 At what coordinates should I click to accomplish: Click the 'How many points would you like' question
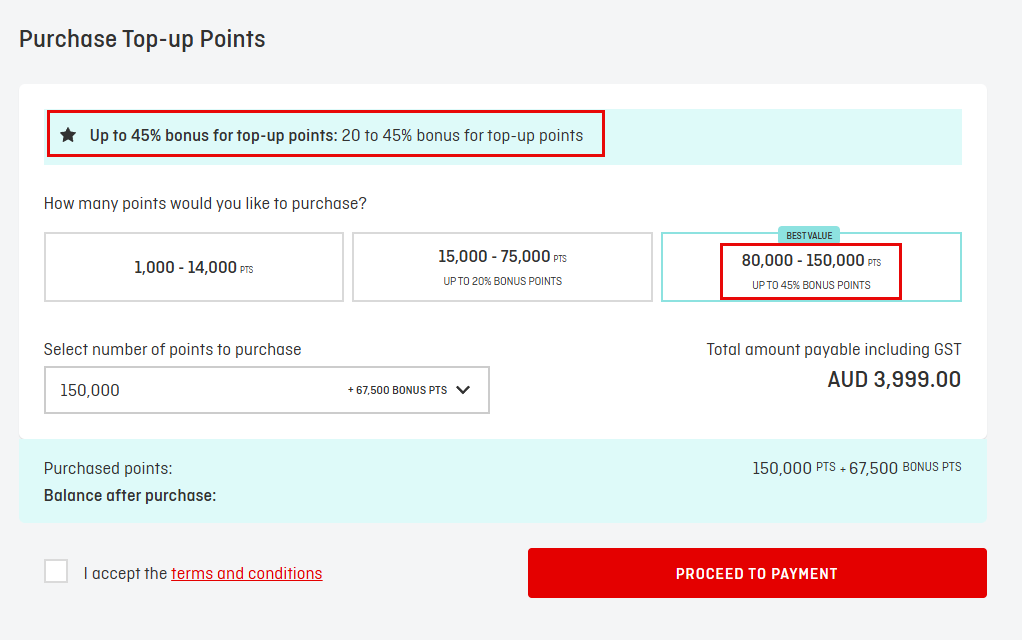click(205, 203)
